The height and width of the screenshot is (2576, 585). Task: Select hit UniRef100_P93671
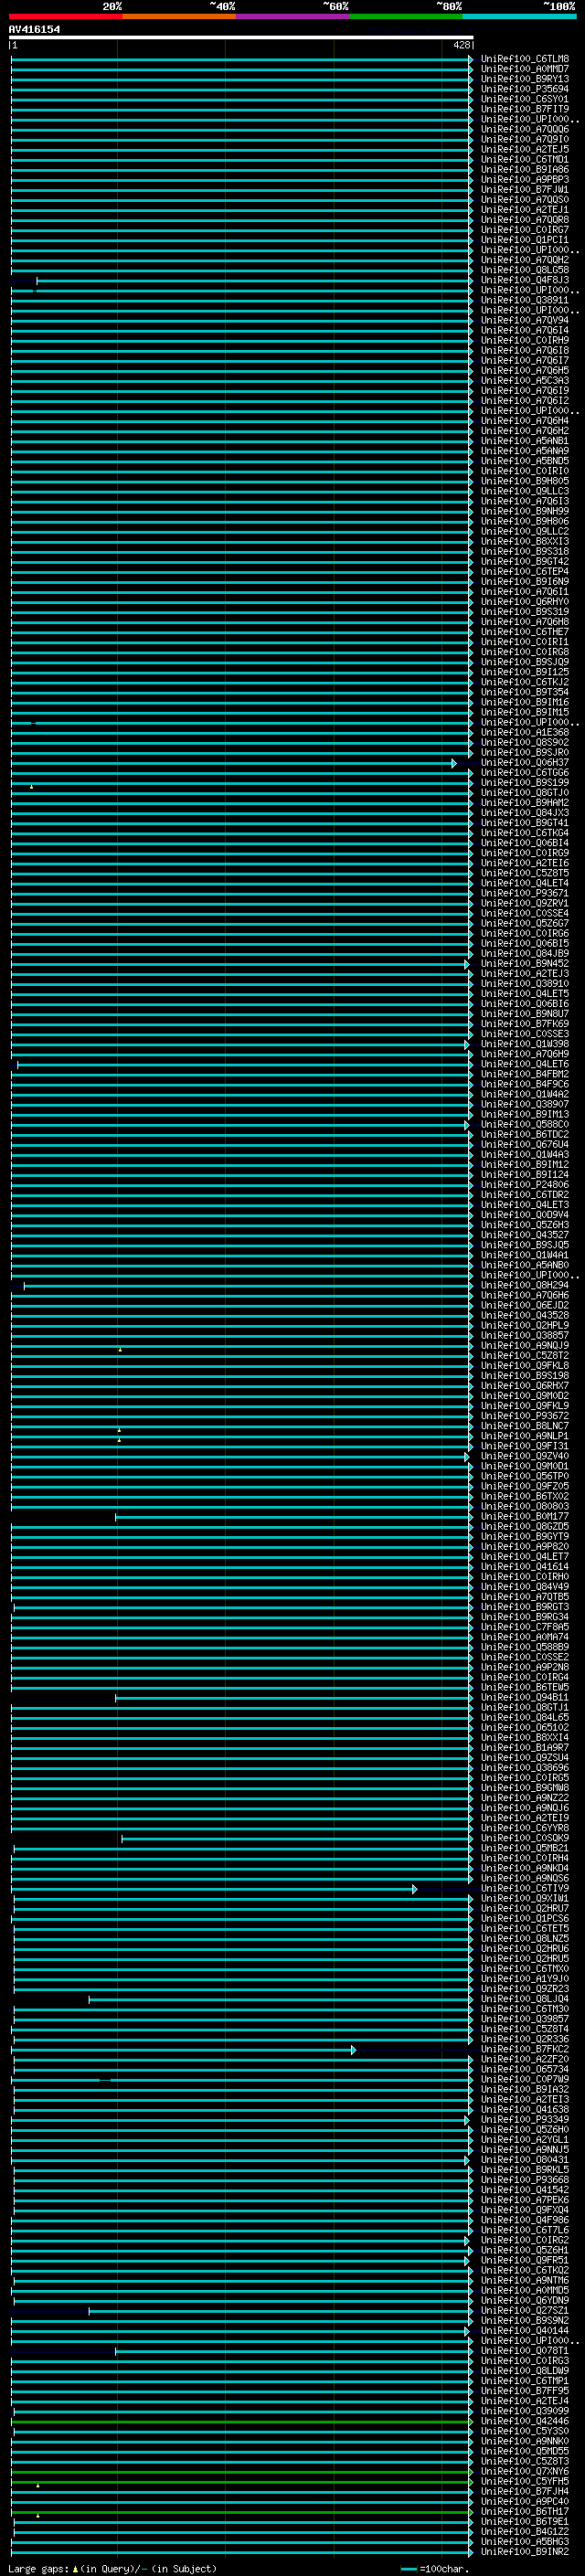point(525,893)
